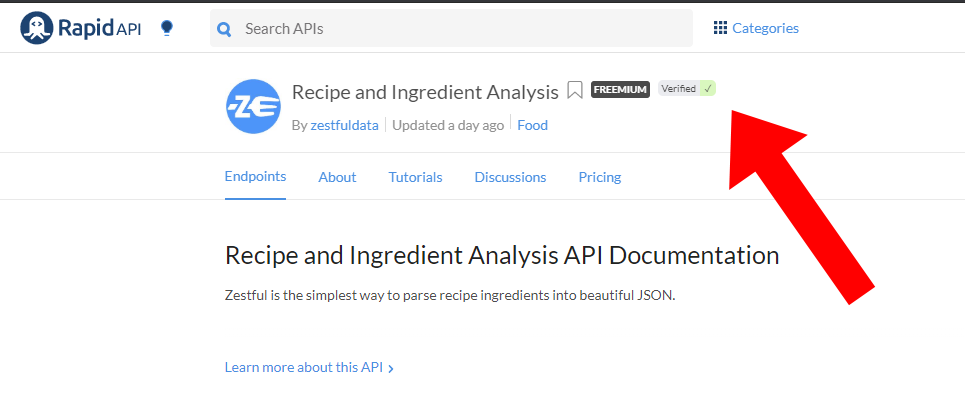Switch to the Pricing tab
This screenshot has width=965, height=396.
coord(599,177)
